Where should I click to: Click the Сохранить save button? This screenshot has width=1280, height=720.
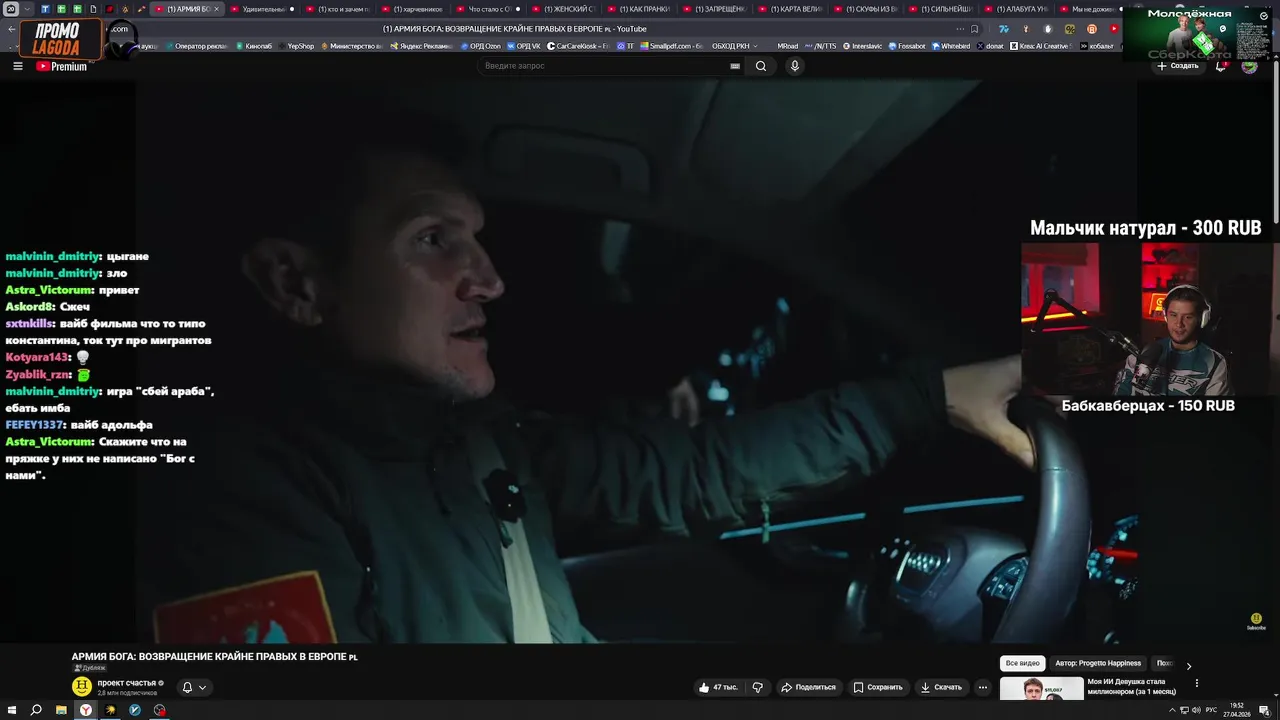click(x=878, y=687)
